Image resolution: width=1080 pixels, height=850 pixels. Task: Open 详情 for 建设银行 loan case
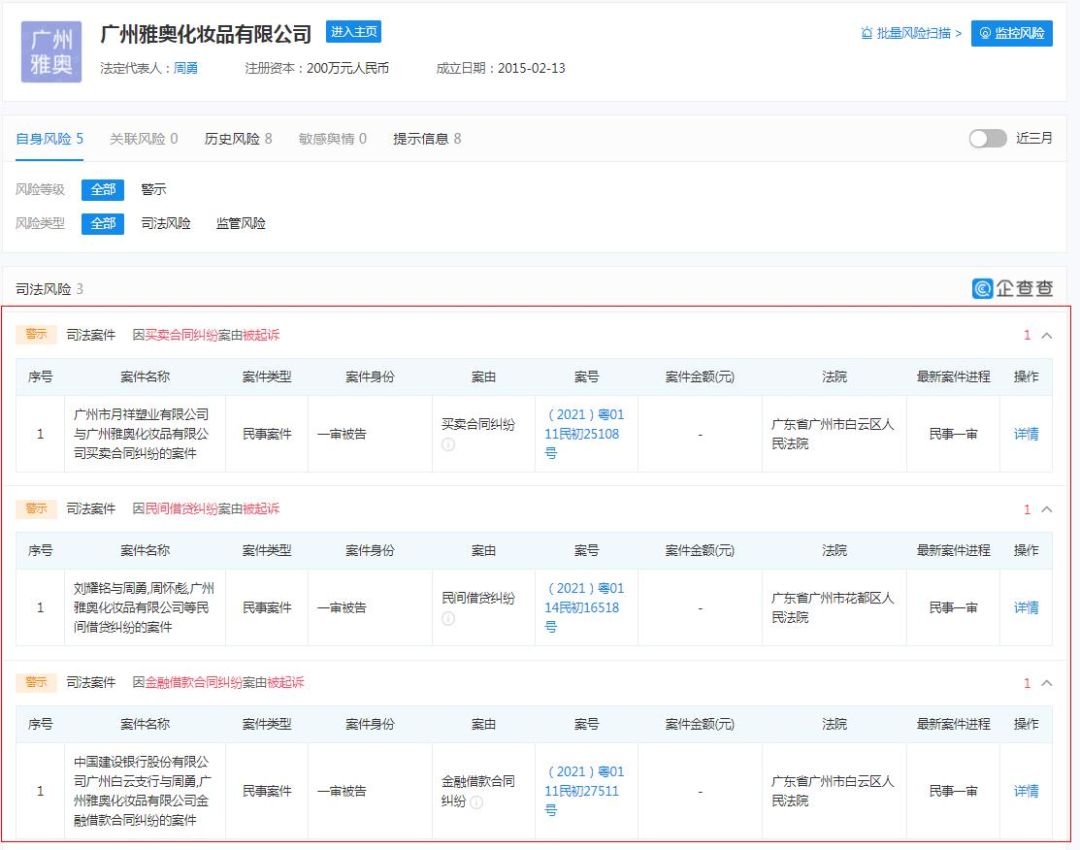pyautogui.click(x=1026, y=791)
